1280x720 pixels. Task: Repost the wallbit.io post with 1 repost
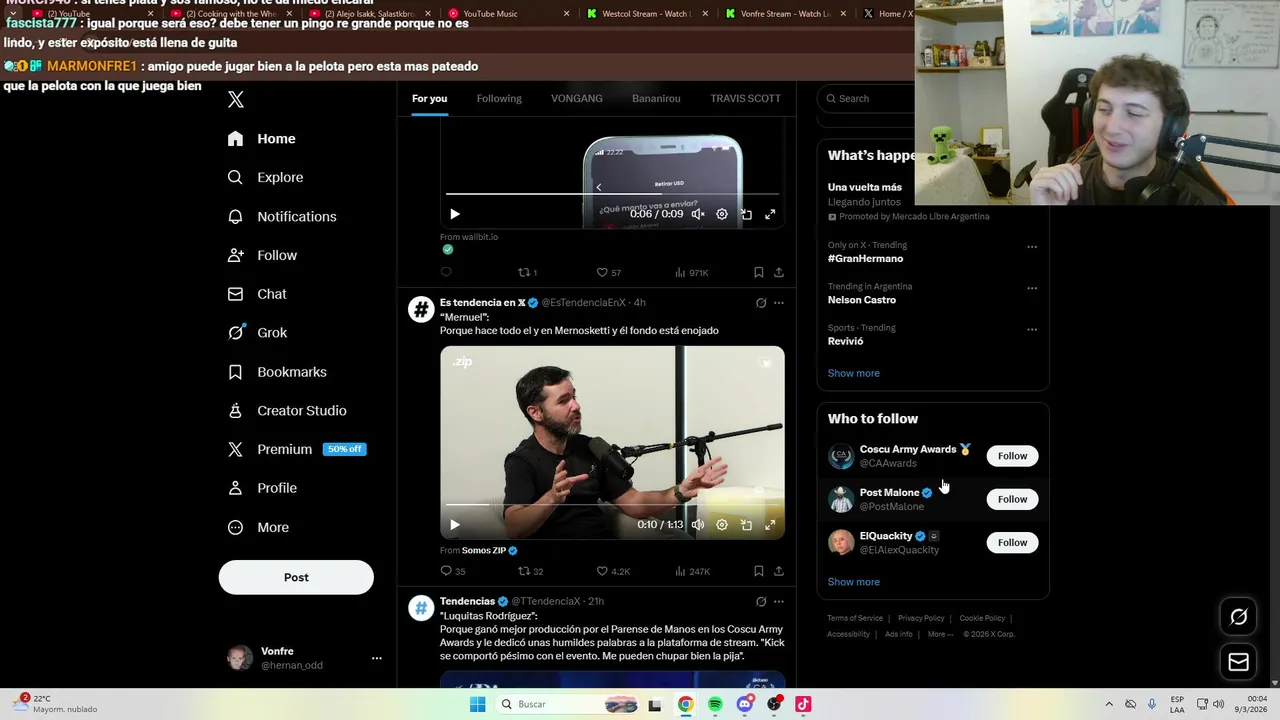tap(527, 272)
